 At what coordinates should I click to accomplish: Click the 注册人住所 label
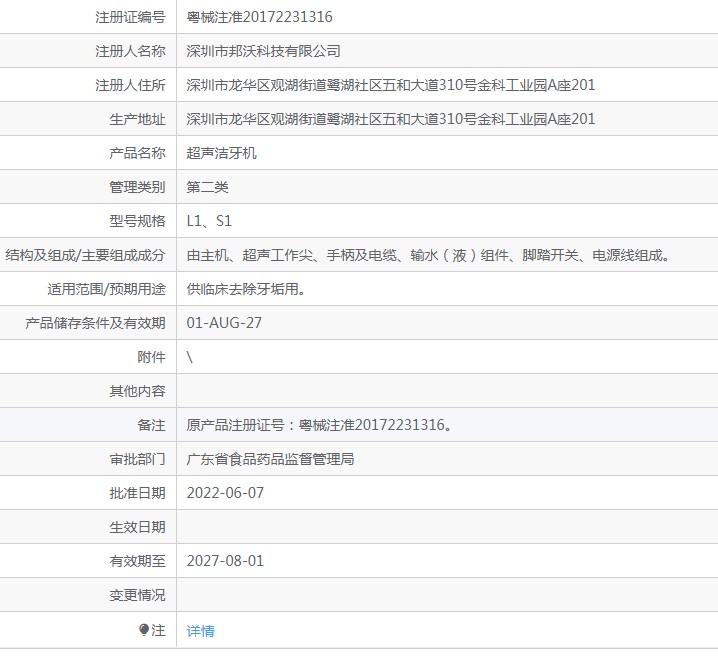point(130,85)
